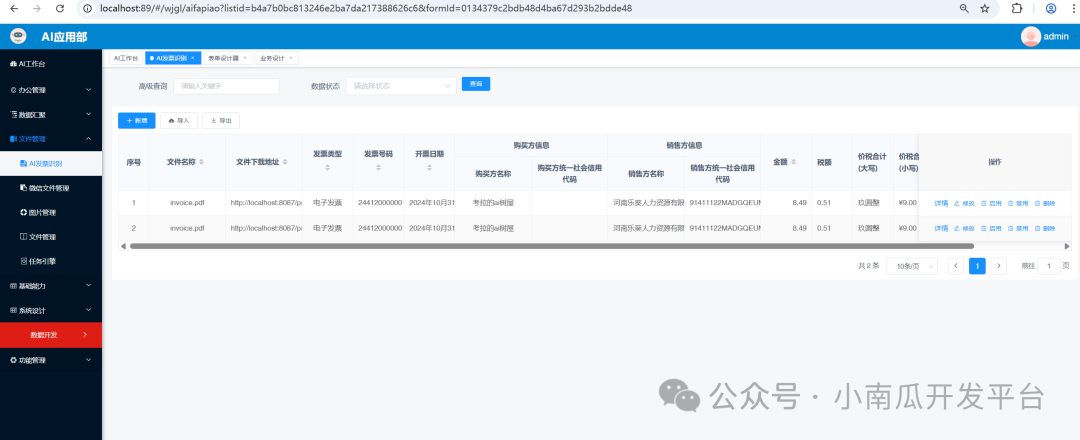Expand 功能管理 sidebar menu
This screenshot has width=1080, height=440.
[x=51, y=360]
